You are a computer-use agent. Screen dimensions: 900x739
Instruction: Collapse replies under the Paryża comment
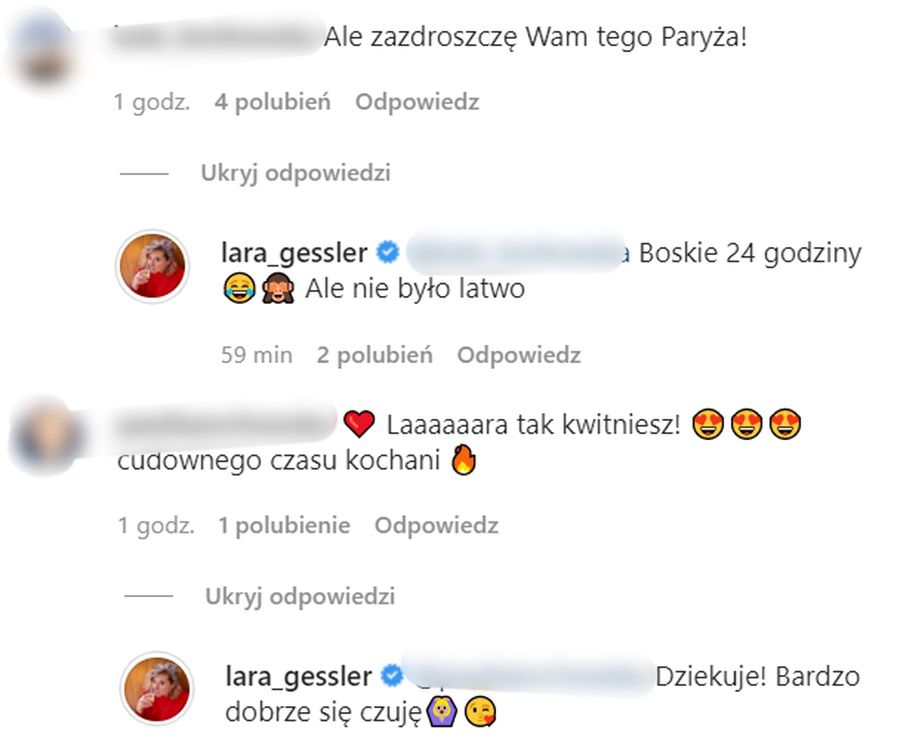point(296,173)
